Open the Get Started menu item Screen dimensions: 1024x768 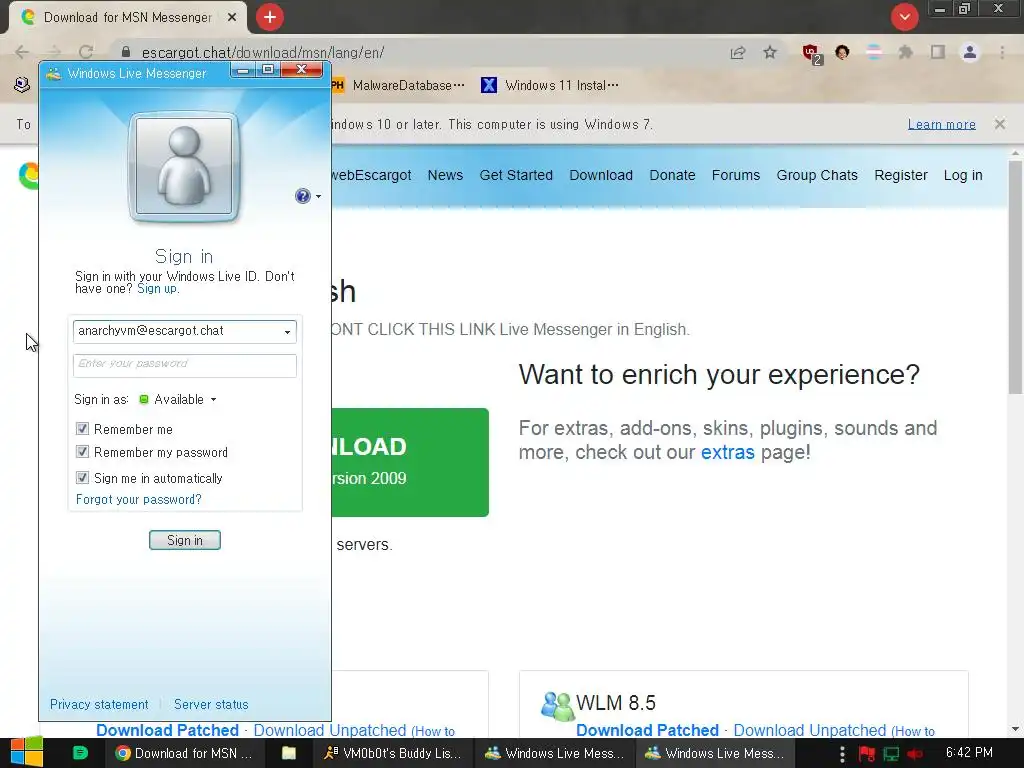(516, 175)
